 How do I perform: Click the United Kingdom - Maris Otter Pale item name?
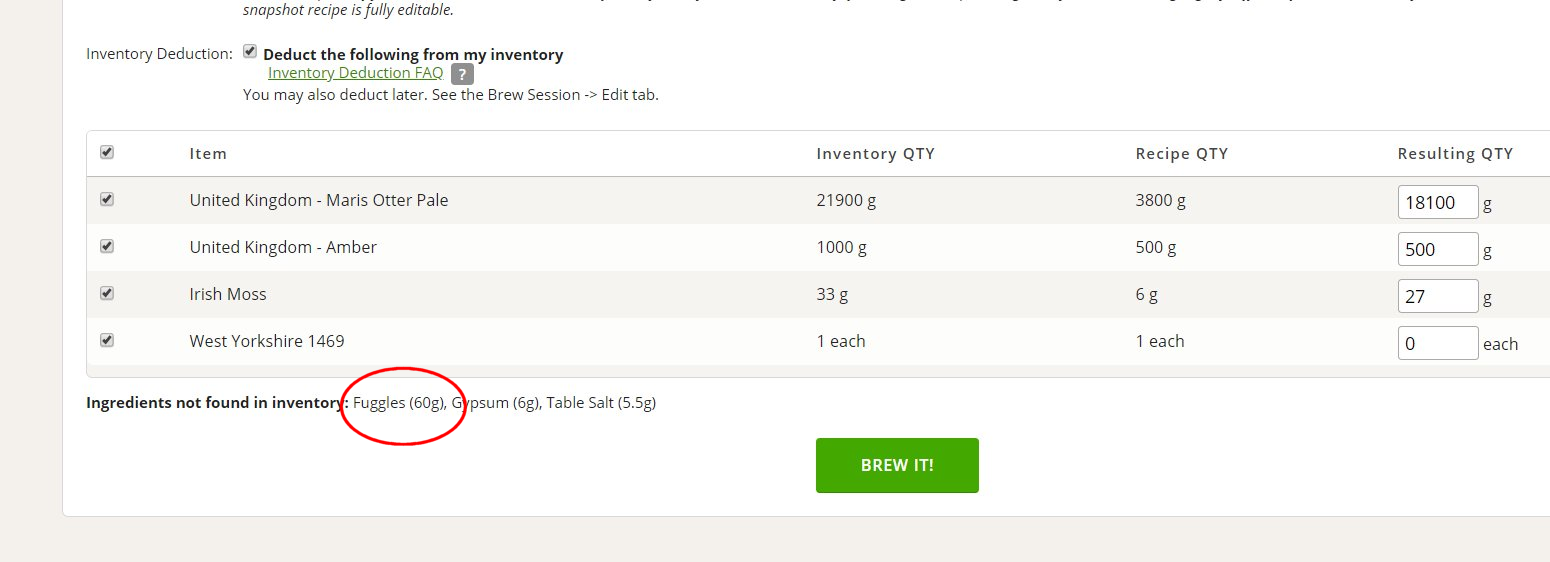pyautogui.click(x=318, y=200)
